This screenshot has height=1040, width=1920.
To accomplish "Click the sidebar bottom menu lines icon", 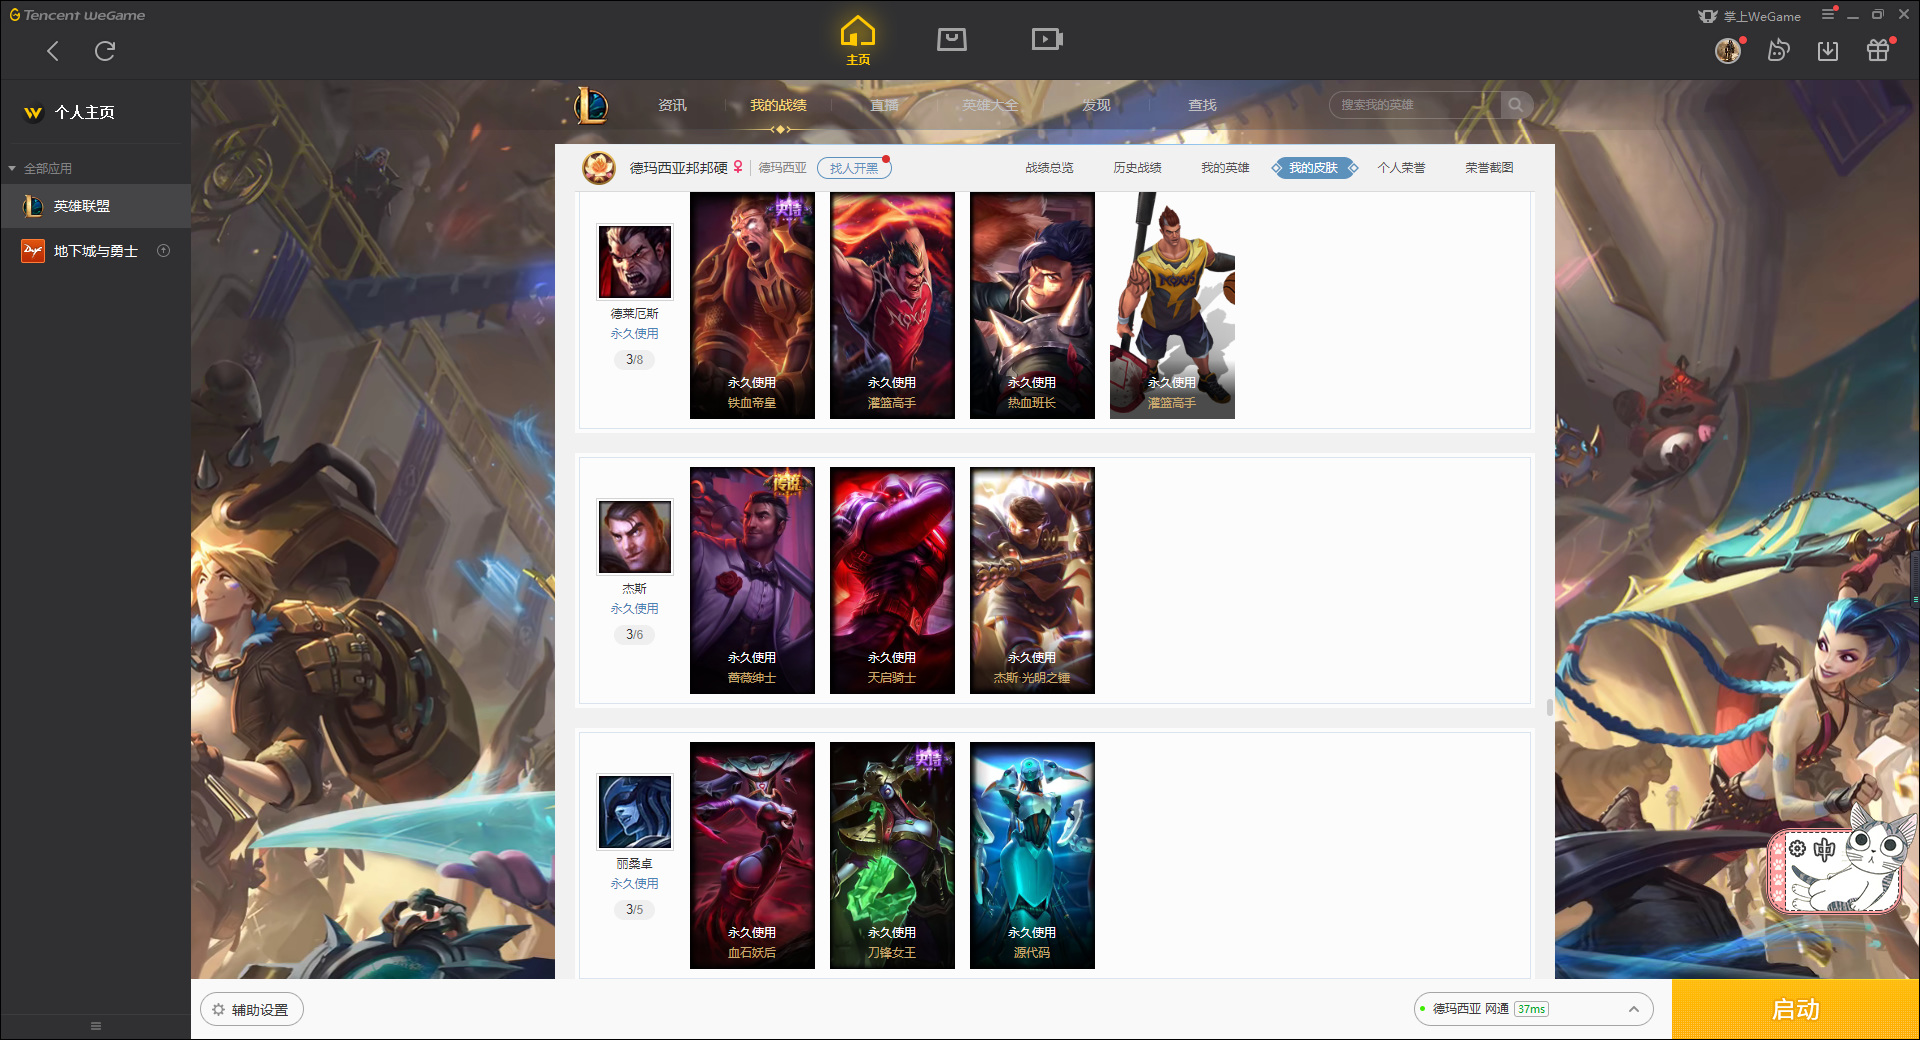I will pyautogui.click(x=96, y=1026).
